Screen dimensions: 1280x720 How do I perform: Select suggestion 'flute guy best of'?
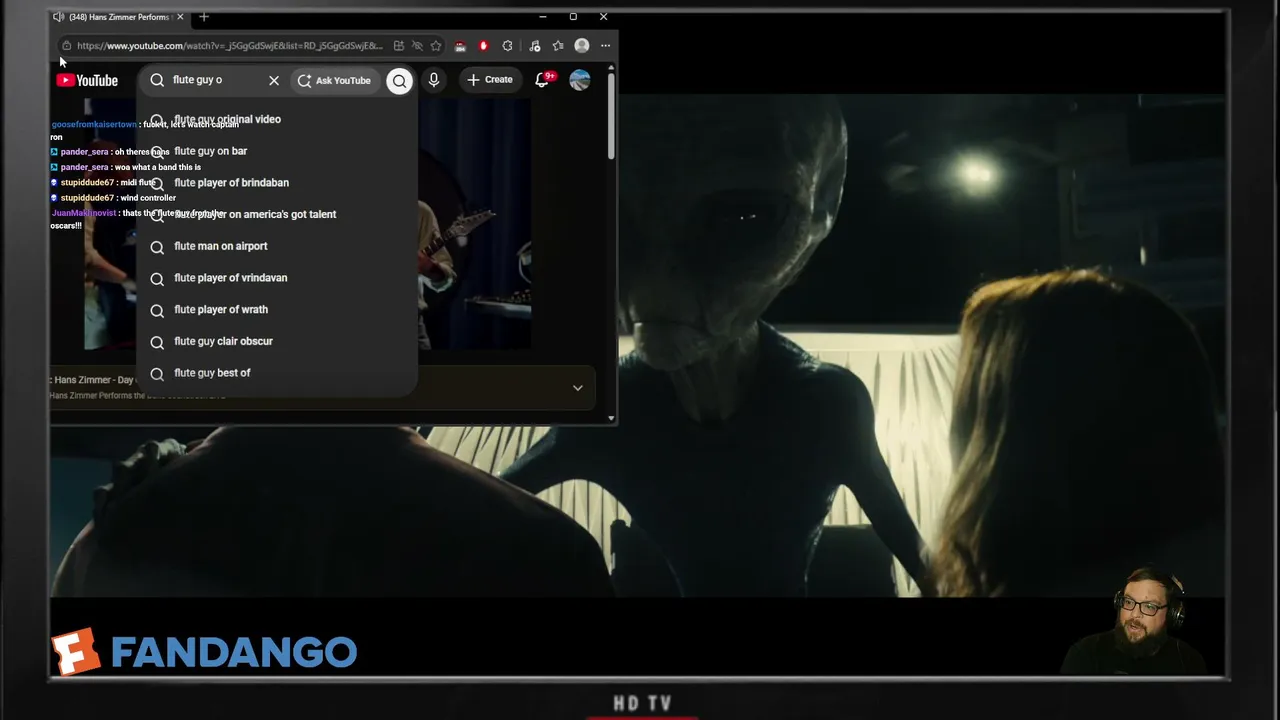pos(277,373)
